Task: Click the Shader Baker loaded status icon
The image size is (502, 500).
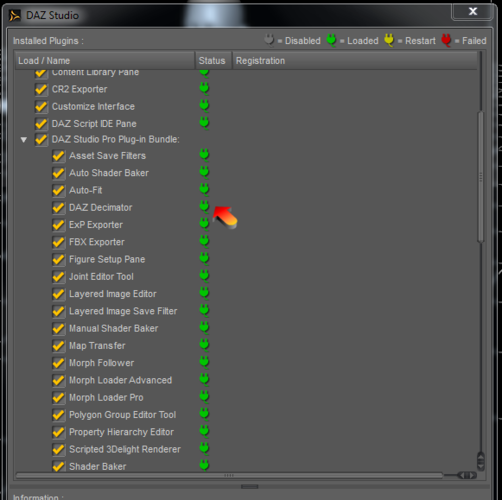Action: coord(204,465)
